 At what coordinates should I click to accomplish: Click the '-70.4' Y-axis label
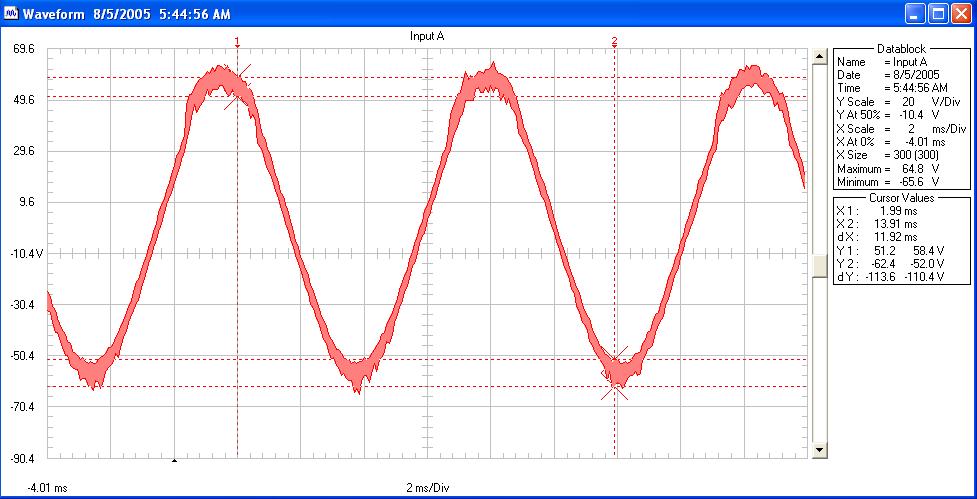click(24, 407)
